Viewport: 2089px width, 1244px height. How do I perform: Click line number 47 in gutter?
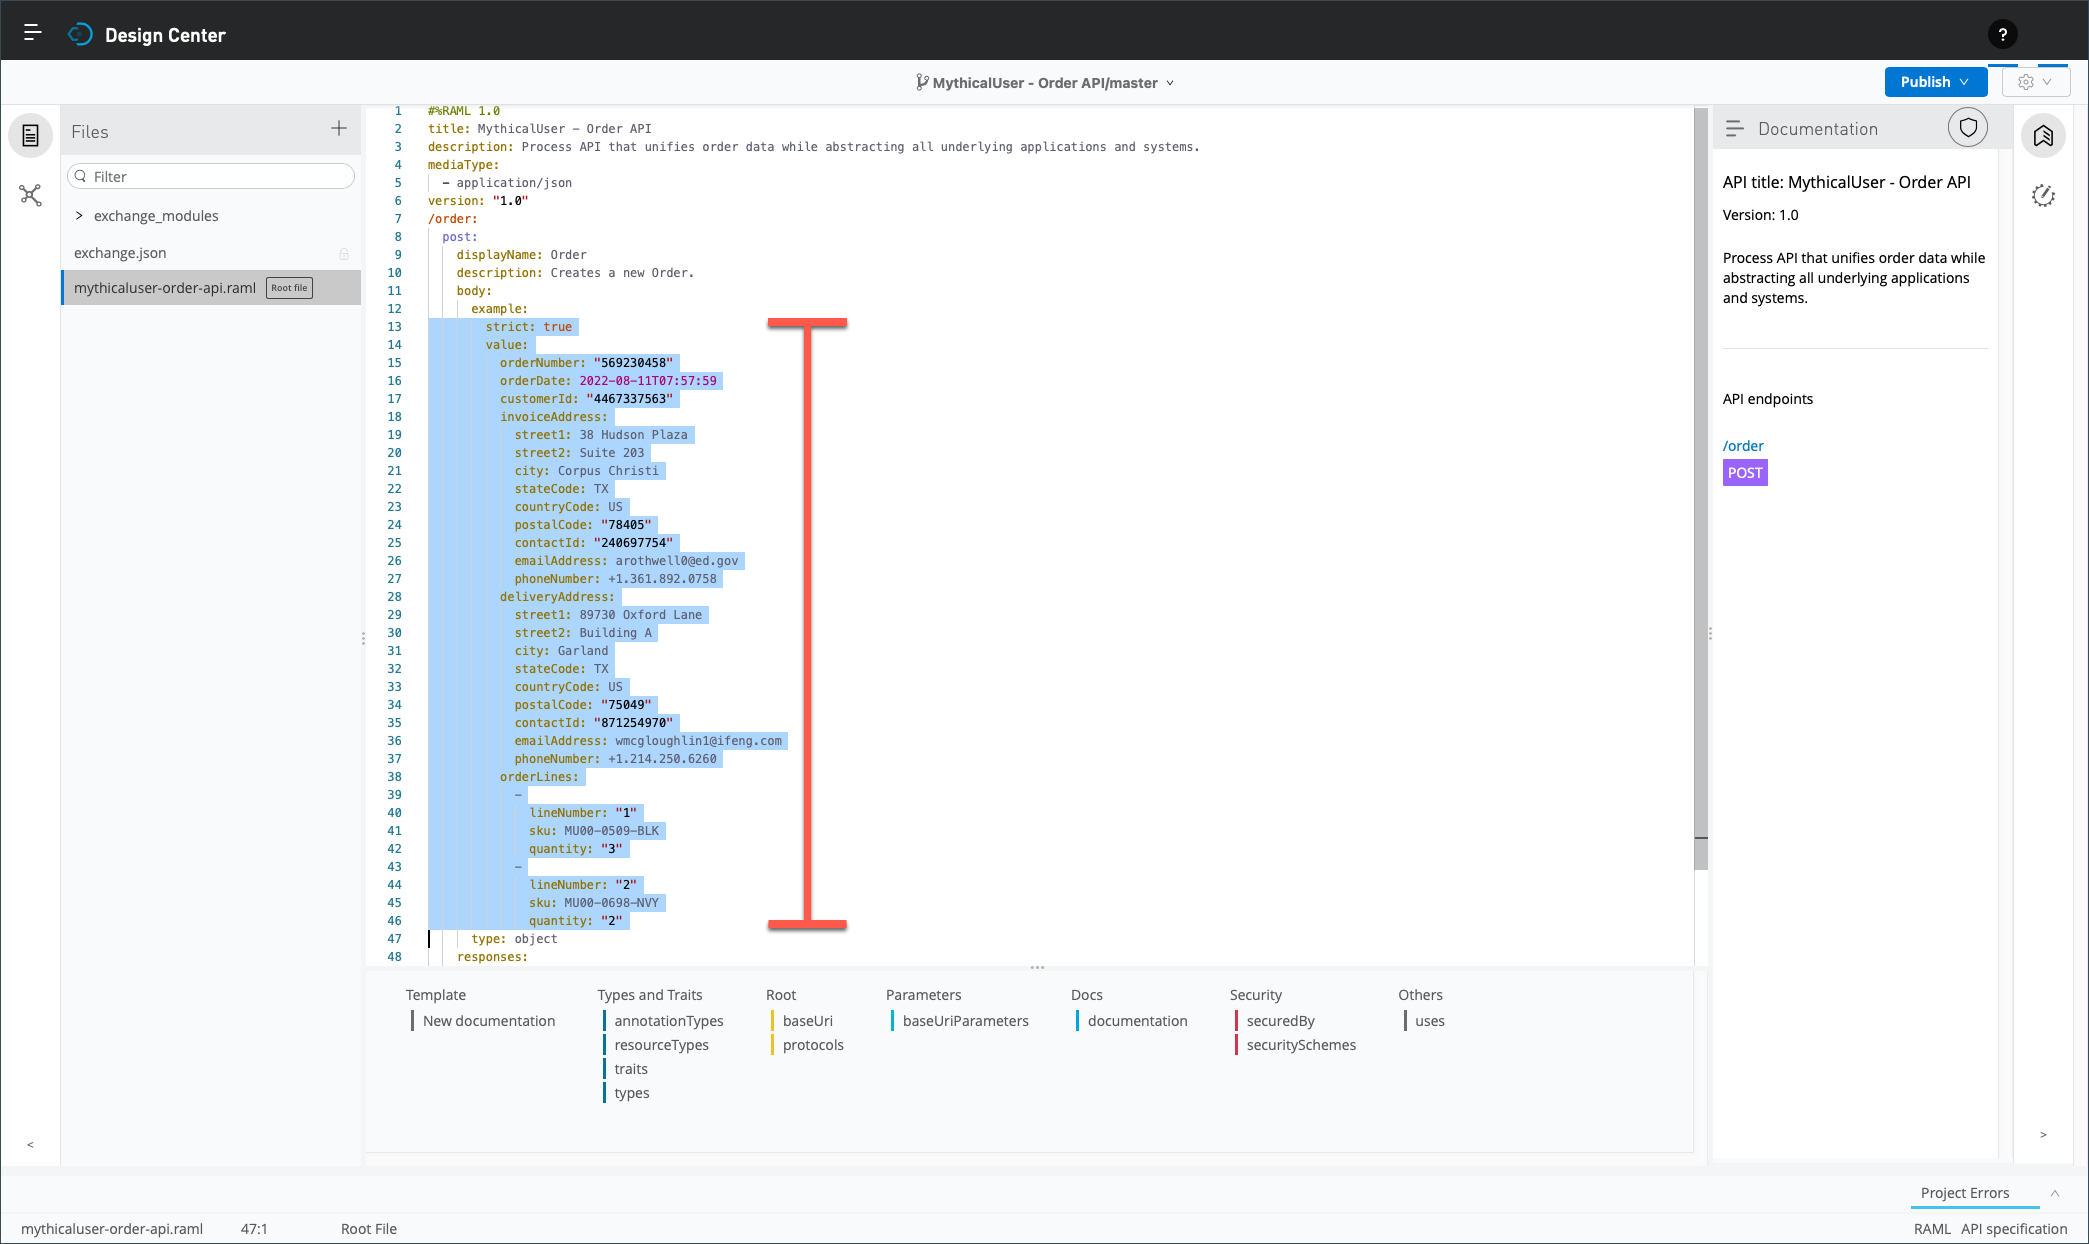tap(394, 939)
